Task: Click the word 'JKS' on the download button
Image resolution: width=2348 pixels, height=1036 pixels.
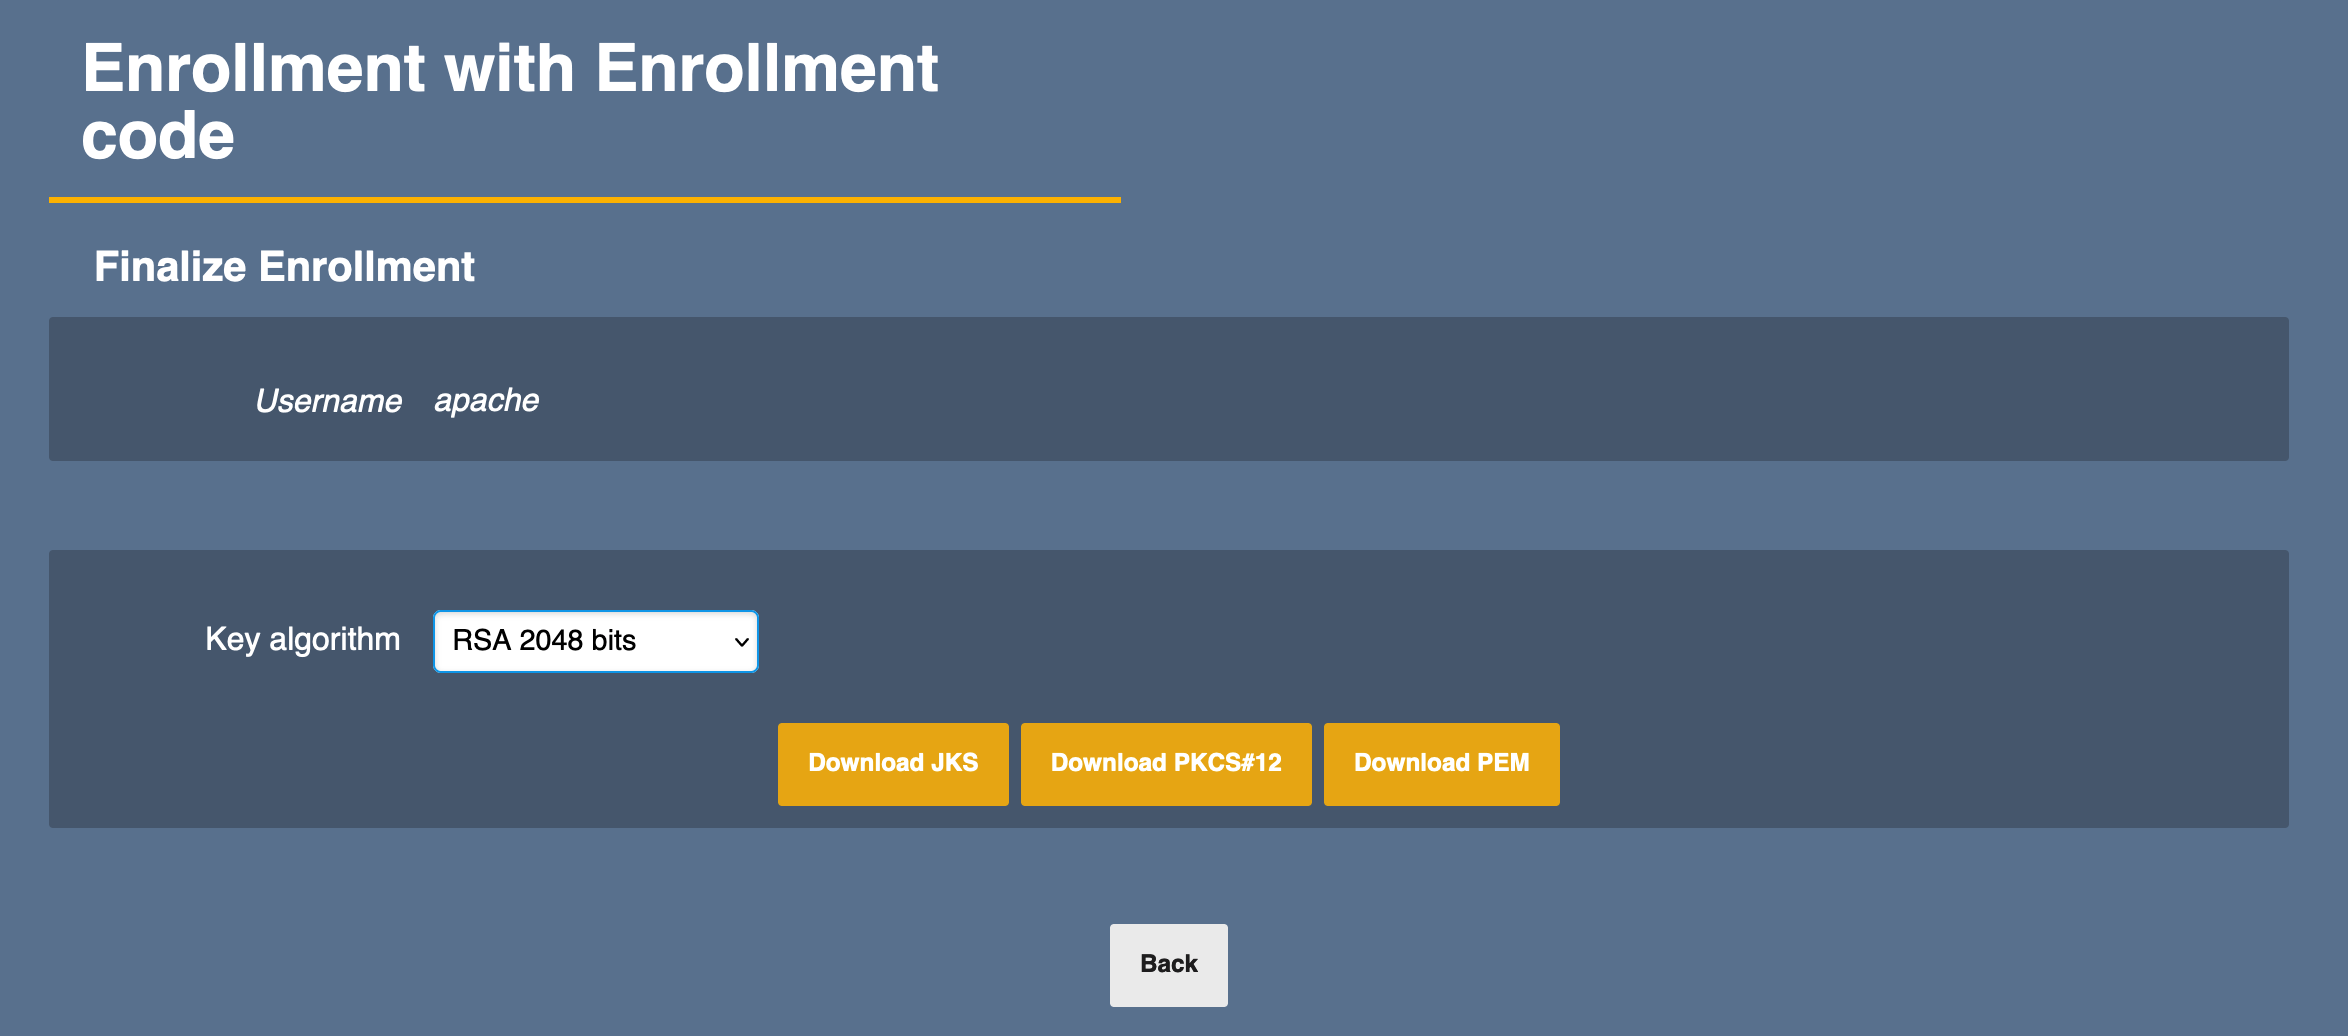Action: [x=954, y=764]
